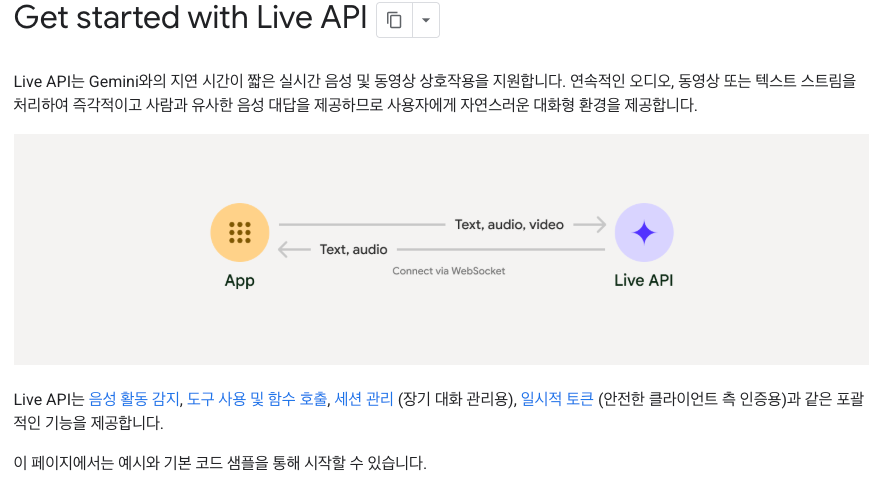Open the 도구 사용 및 함수 호출 link

256,399
